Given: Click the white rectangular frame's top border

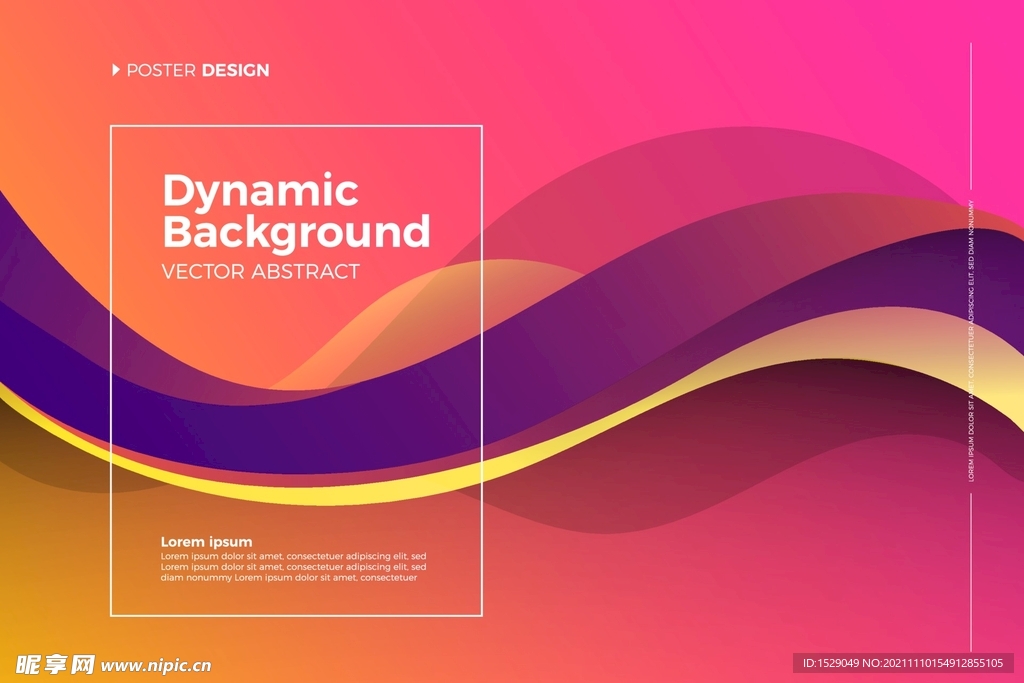Looking at the screenshot, I should click(296, 126).
